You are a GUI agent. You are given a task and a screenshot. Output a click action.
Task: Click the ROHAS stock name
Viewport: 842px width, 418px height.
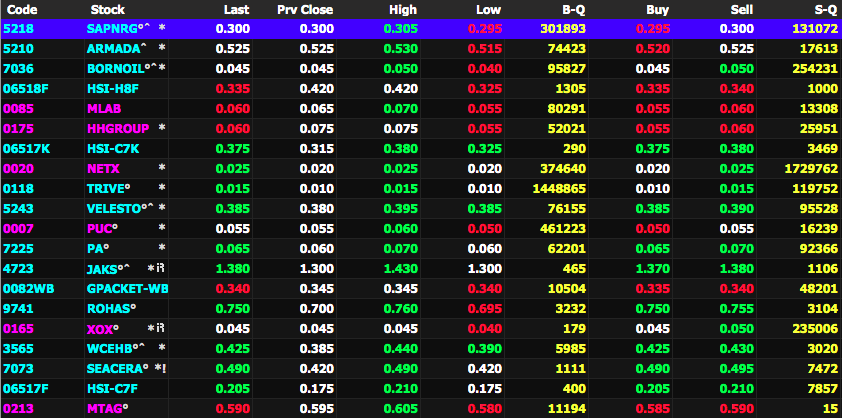pos(108,308)
